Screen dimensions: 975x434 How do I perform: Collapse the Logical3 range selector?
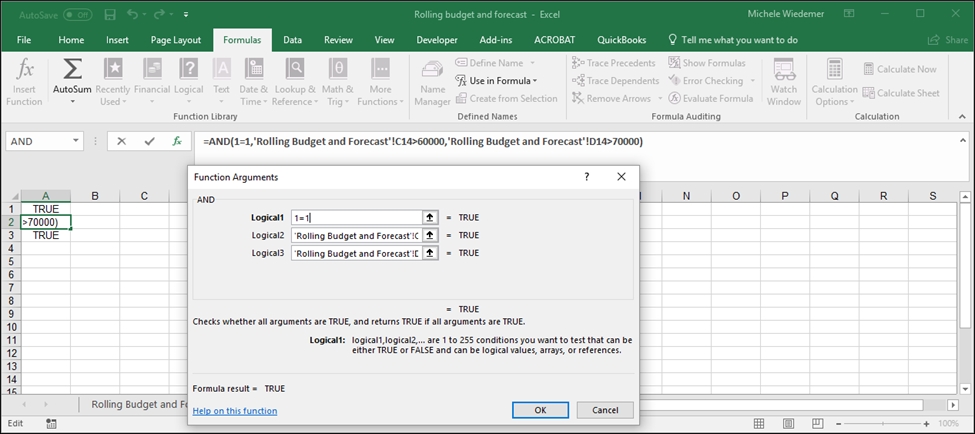430,253
